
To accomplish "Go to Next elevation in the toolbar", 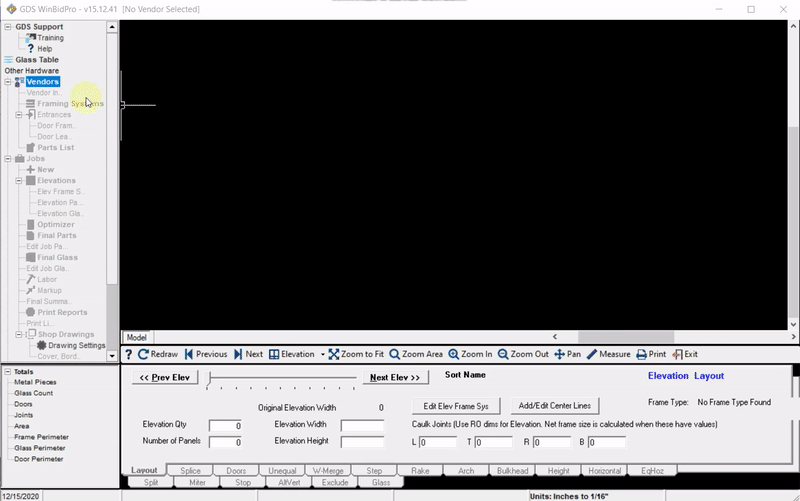I will (248, 354).
